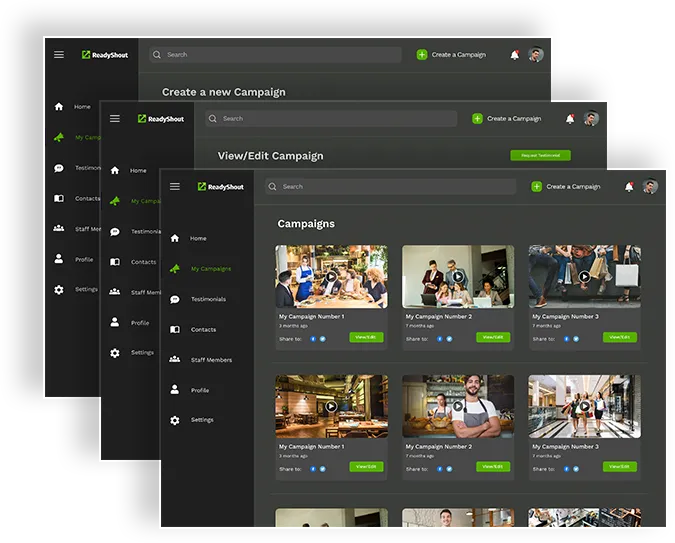This screenshot has width=675, height=543.
Task: Play the mall shoppers campaign video
Action: pyautogui.click(x=585, y=406)
